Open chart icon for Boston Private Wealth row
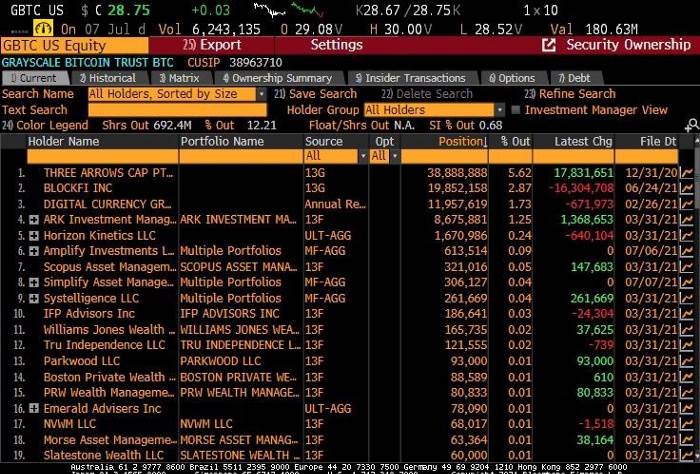 point(686,377)
